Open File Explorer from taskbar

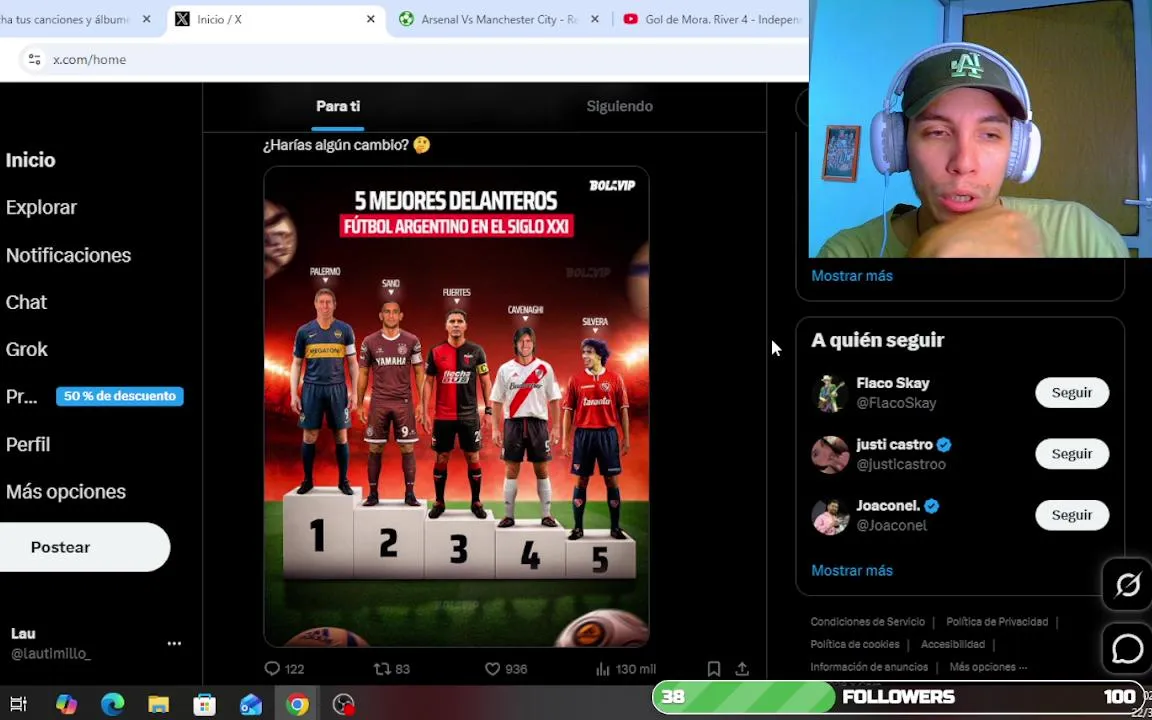[x=159, y=704]
